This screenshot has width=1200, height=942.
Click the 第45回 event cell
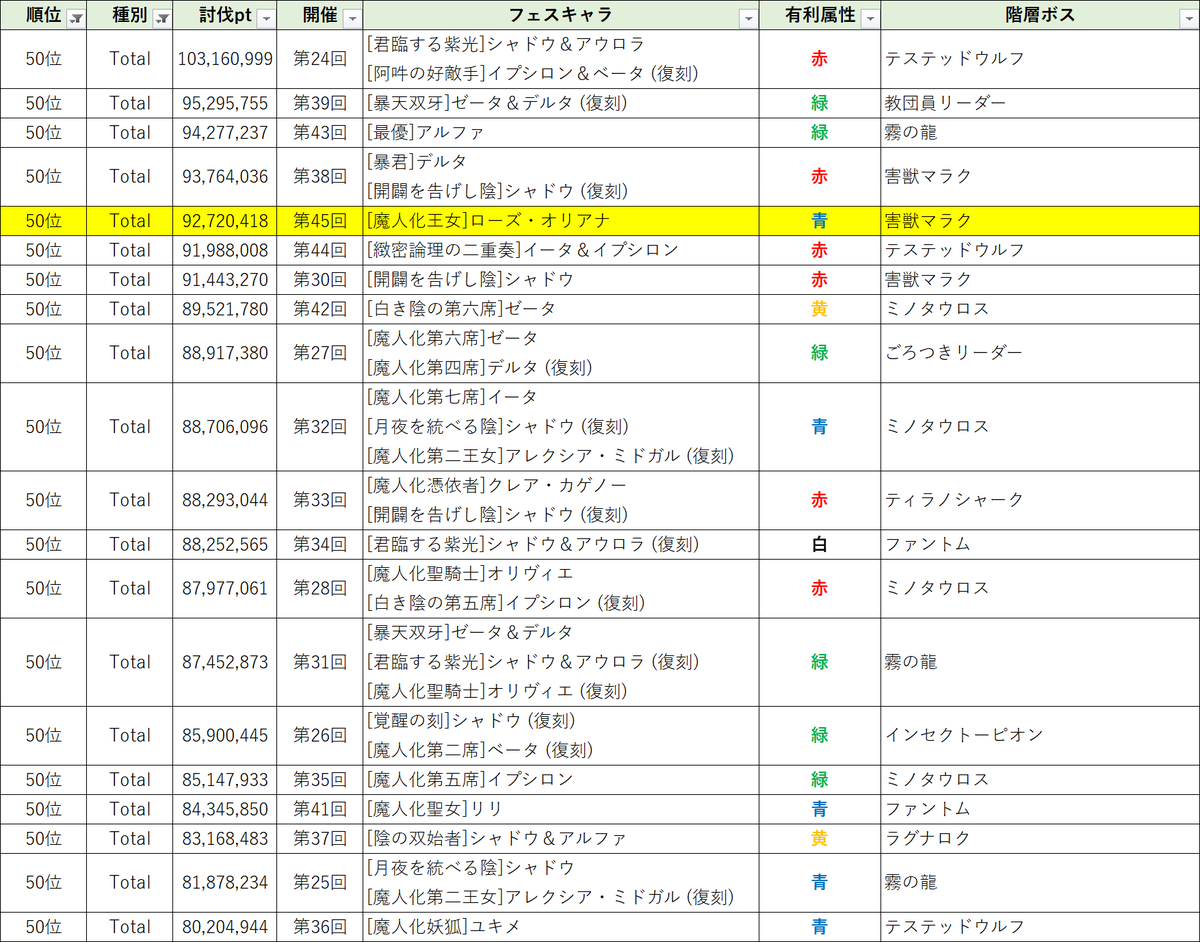[320, 220]
